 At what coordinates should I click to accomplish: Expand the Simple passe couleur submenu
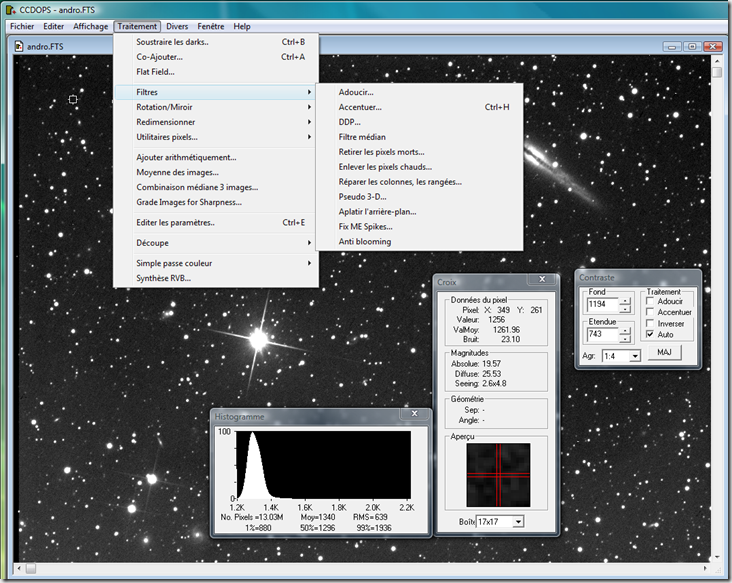(x=217, y=263)
